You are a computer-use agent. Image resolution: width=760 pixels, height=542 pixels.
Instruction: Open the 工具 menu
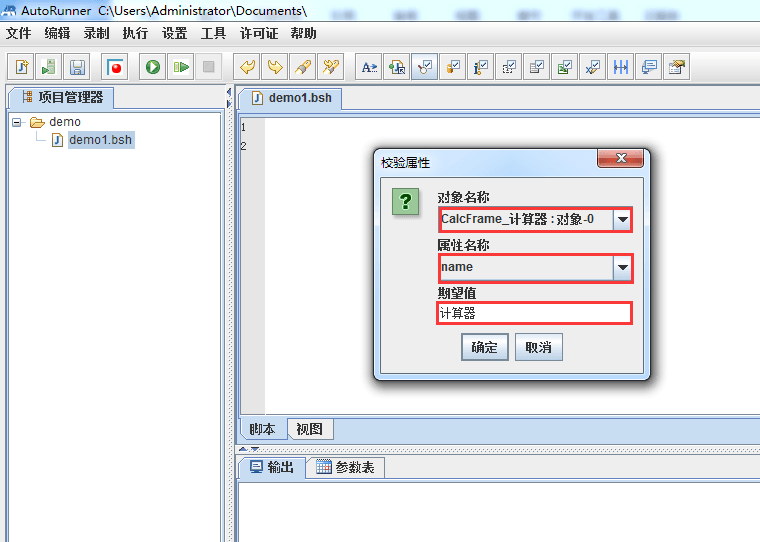(213, 33)
